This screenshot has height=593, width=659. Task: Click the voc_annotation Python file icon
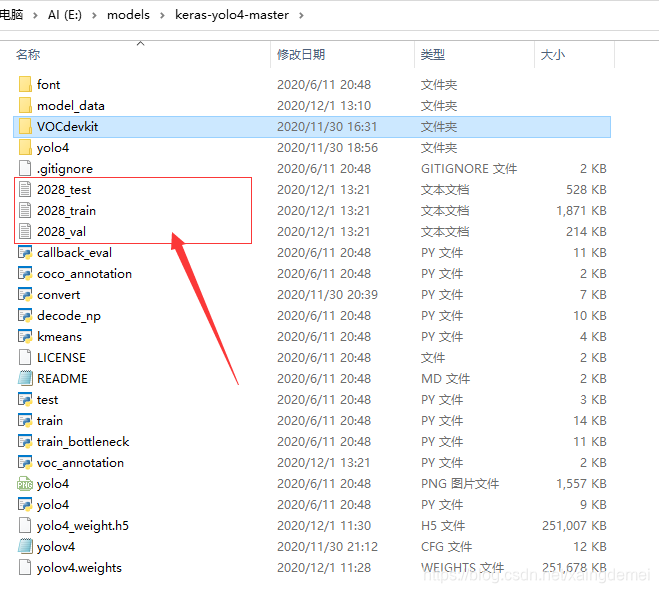click(25, 462)
